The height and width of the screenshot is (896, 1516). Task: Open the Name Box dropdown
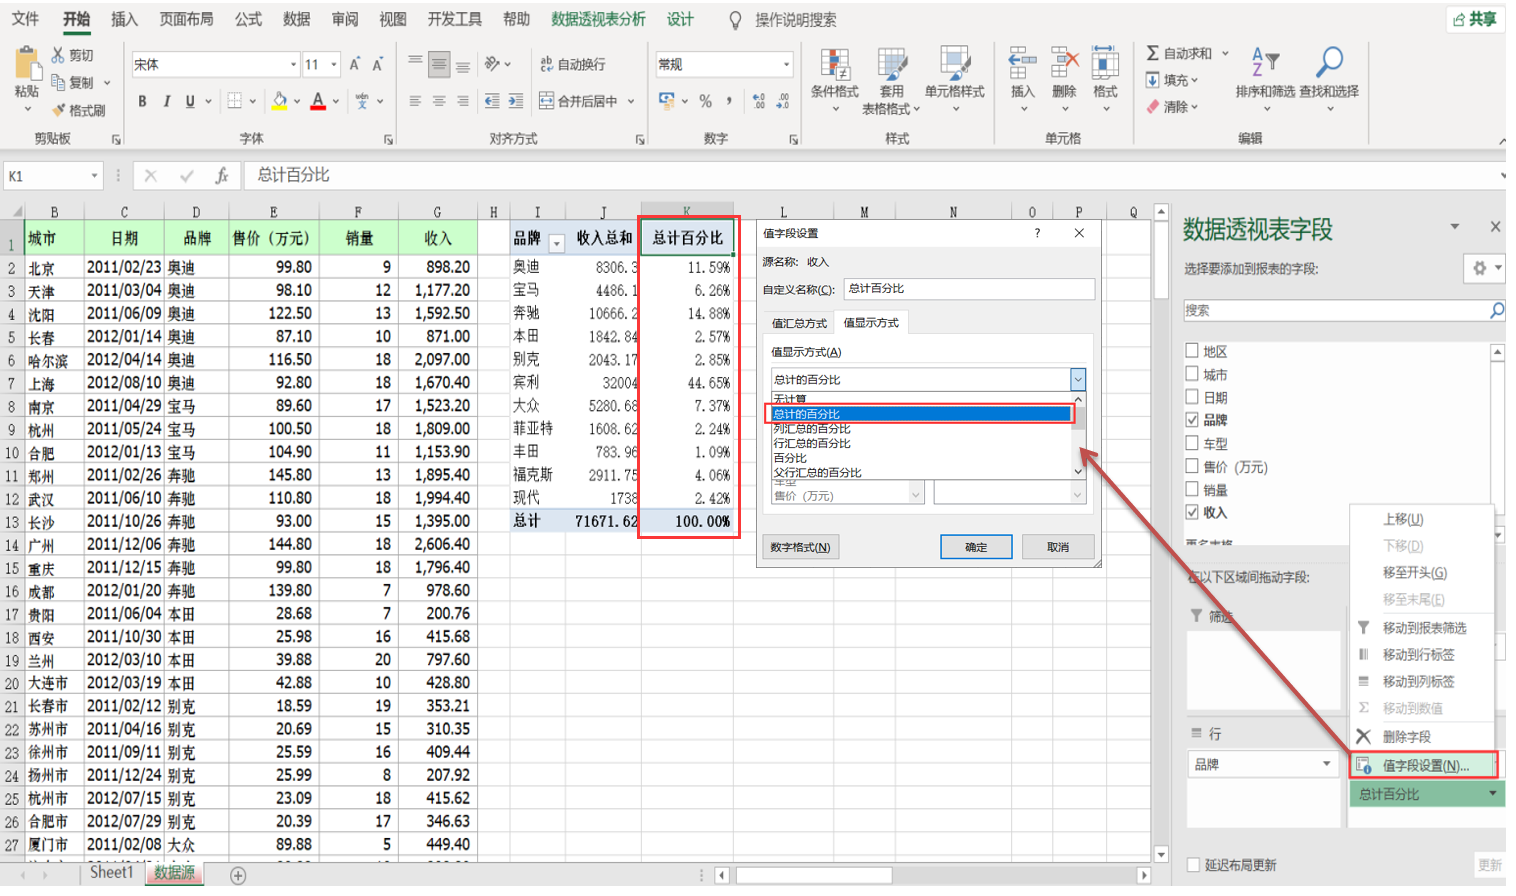[95, 176]
